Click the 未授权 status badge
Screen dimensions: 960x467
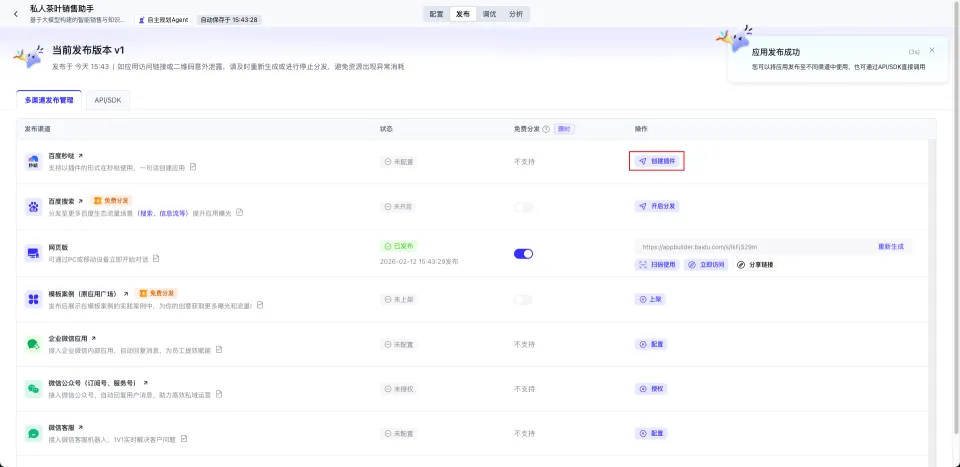[x=399, y=389]
